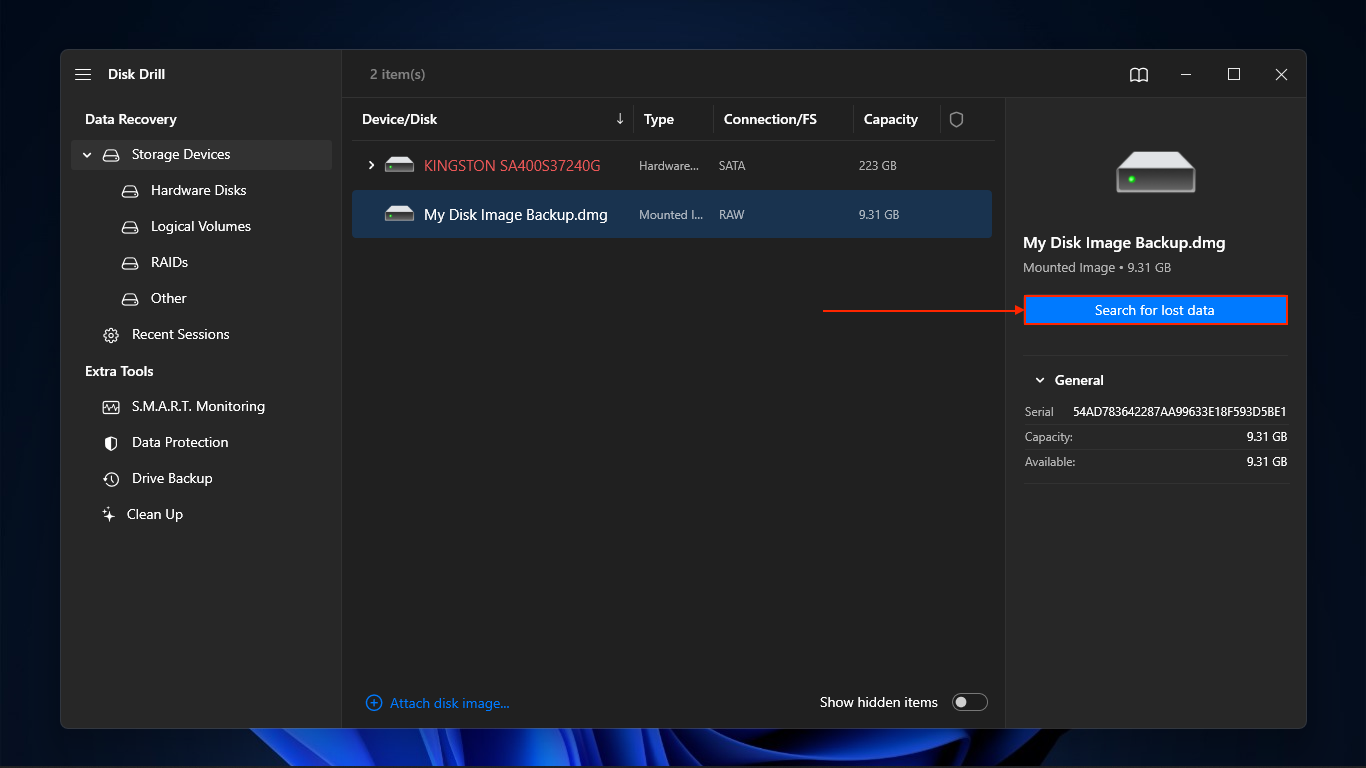Open the hamburger menu next to Disk Drill

click(x=83, y=75)
